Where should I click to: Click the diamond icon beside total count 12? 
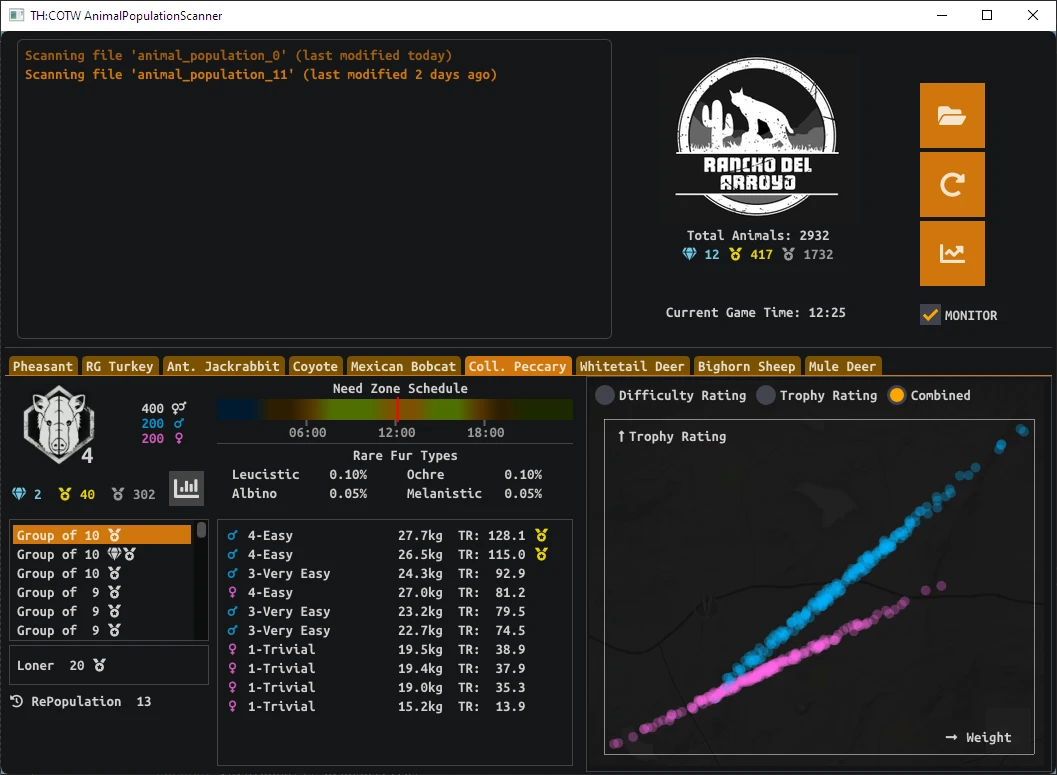[x=689, y=255]
